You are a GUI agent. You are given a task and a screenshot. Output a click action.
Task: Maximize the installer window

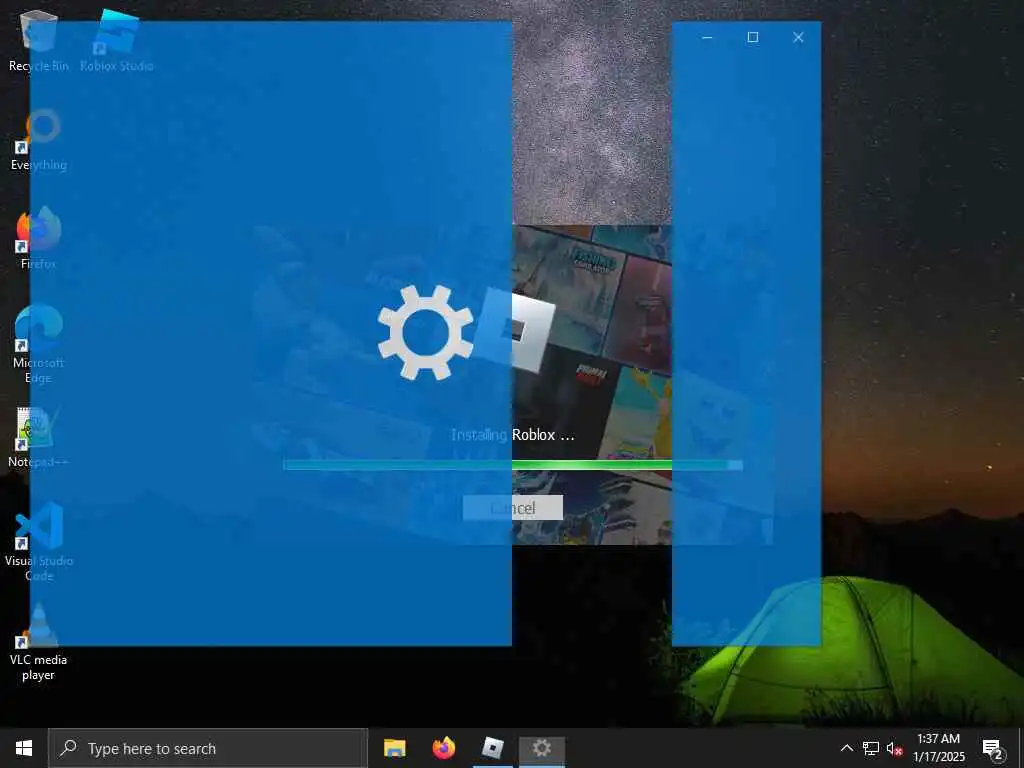tap(752, 37)
